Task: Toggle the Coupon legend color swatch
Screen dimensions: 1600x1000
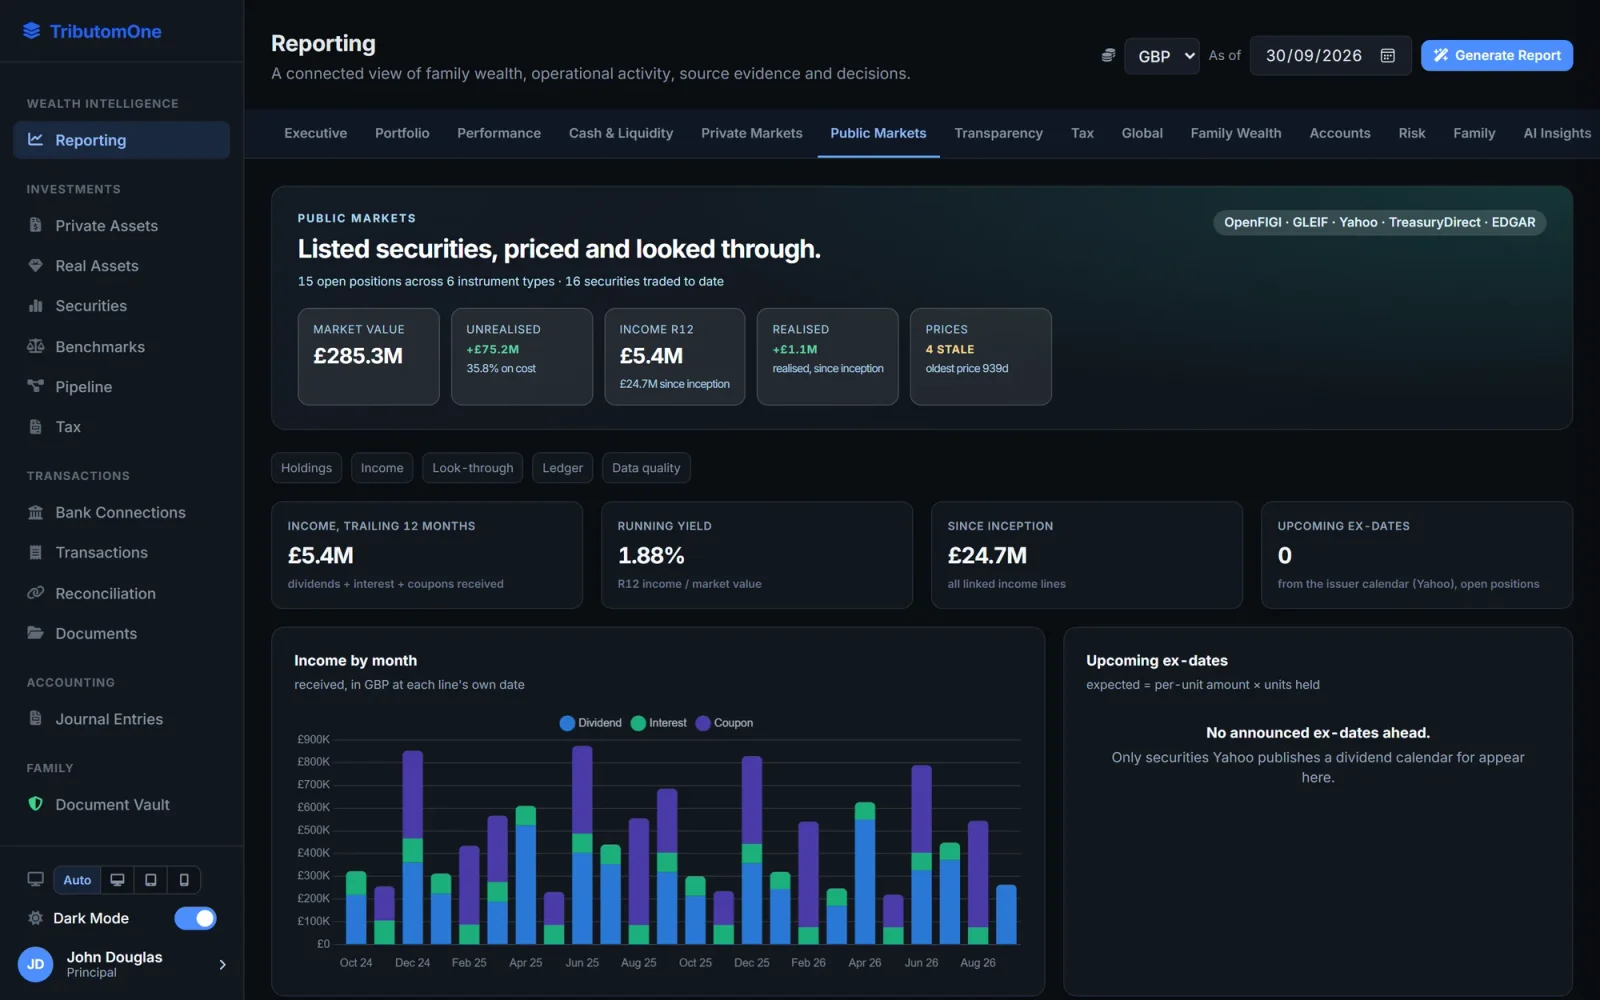Action: (x=703, y=723)
